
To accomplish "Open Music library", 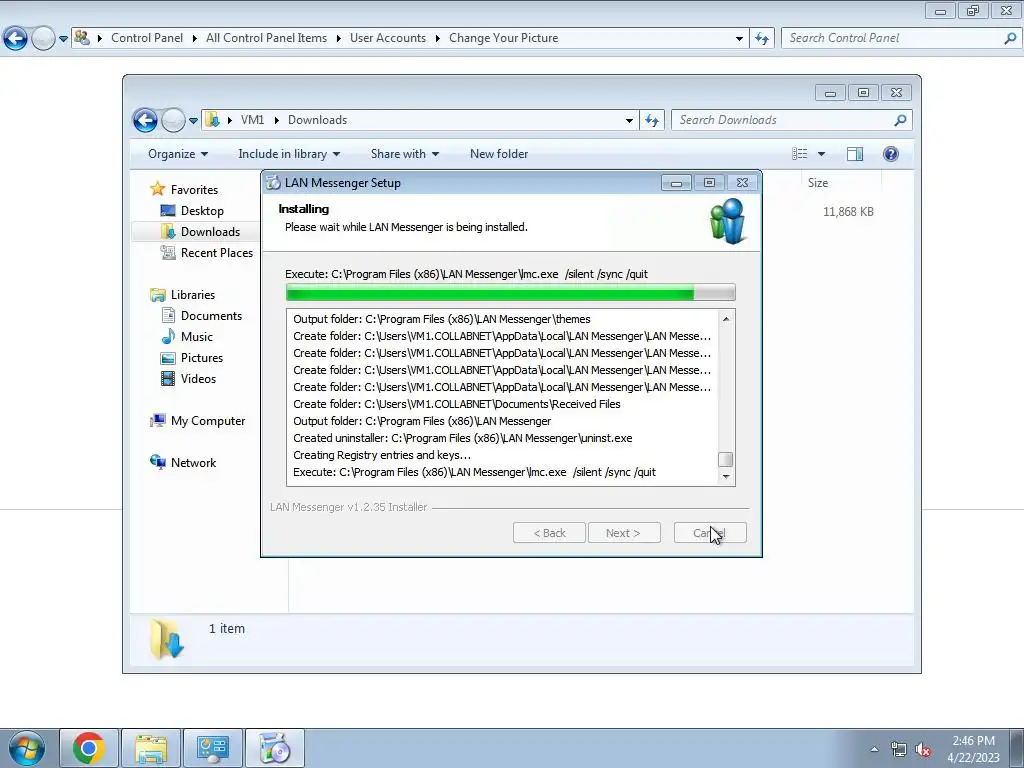I will [197, 337].
